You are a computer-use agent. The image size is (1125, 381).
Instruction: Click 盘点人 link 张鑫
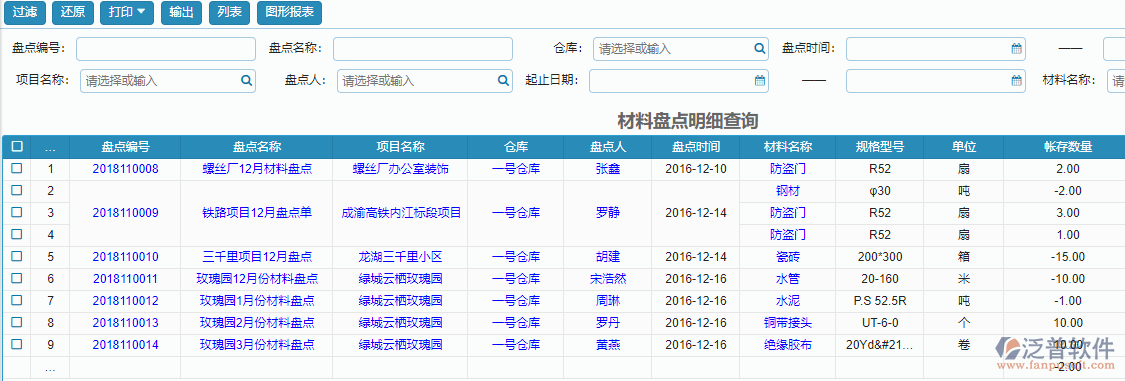[x=608, y=169]
